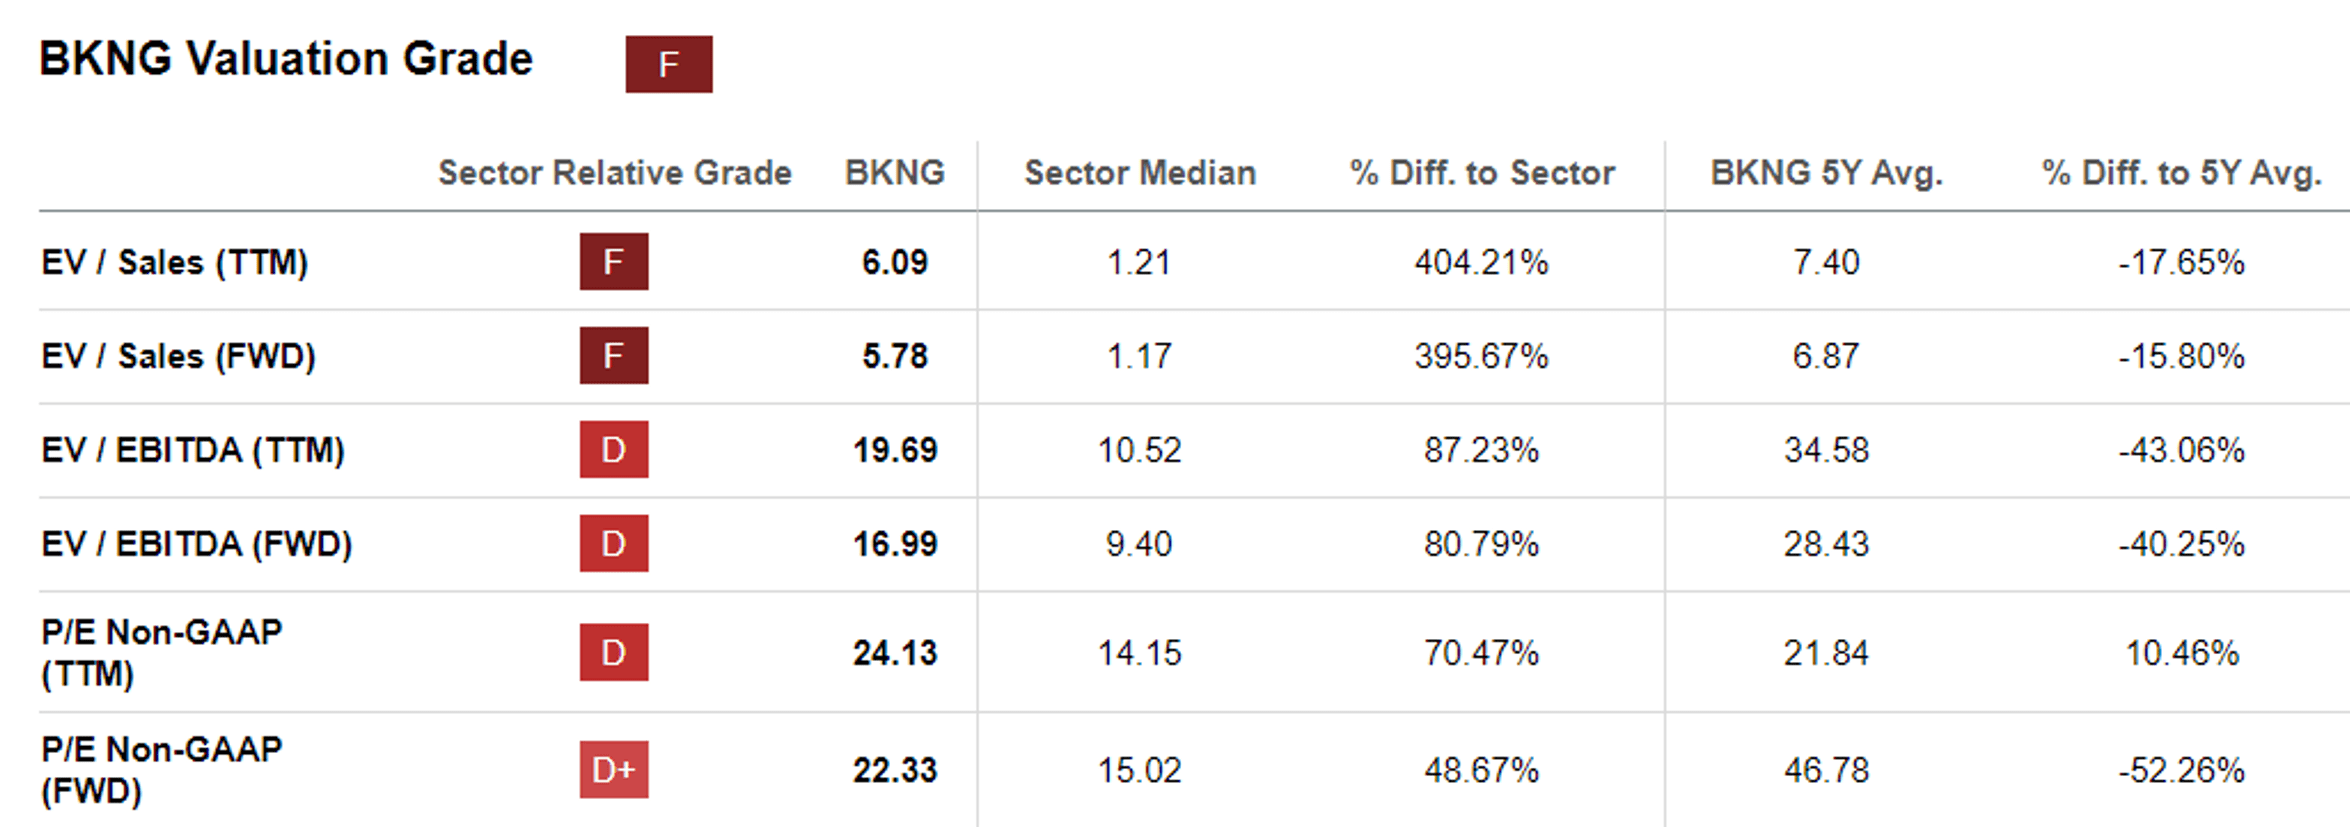The height and width of the screenshot is (827, 2350).
Task: Click the D grade badge for EV / EBITDA (TTM)
Action: 613,450
